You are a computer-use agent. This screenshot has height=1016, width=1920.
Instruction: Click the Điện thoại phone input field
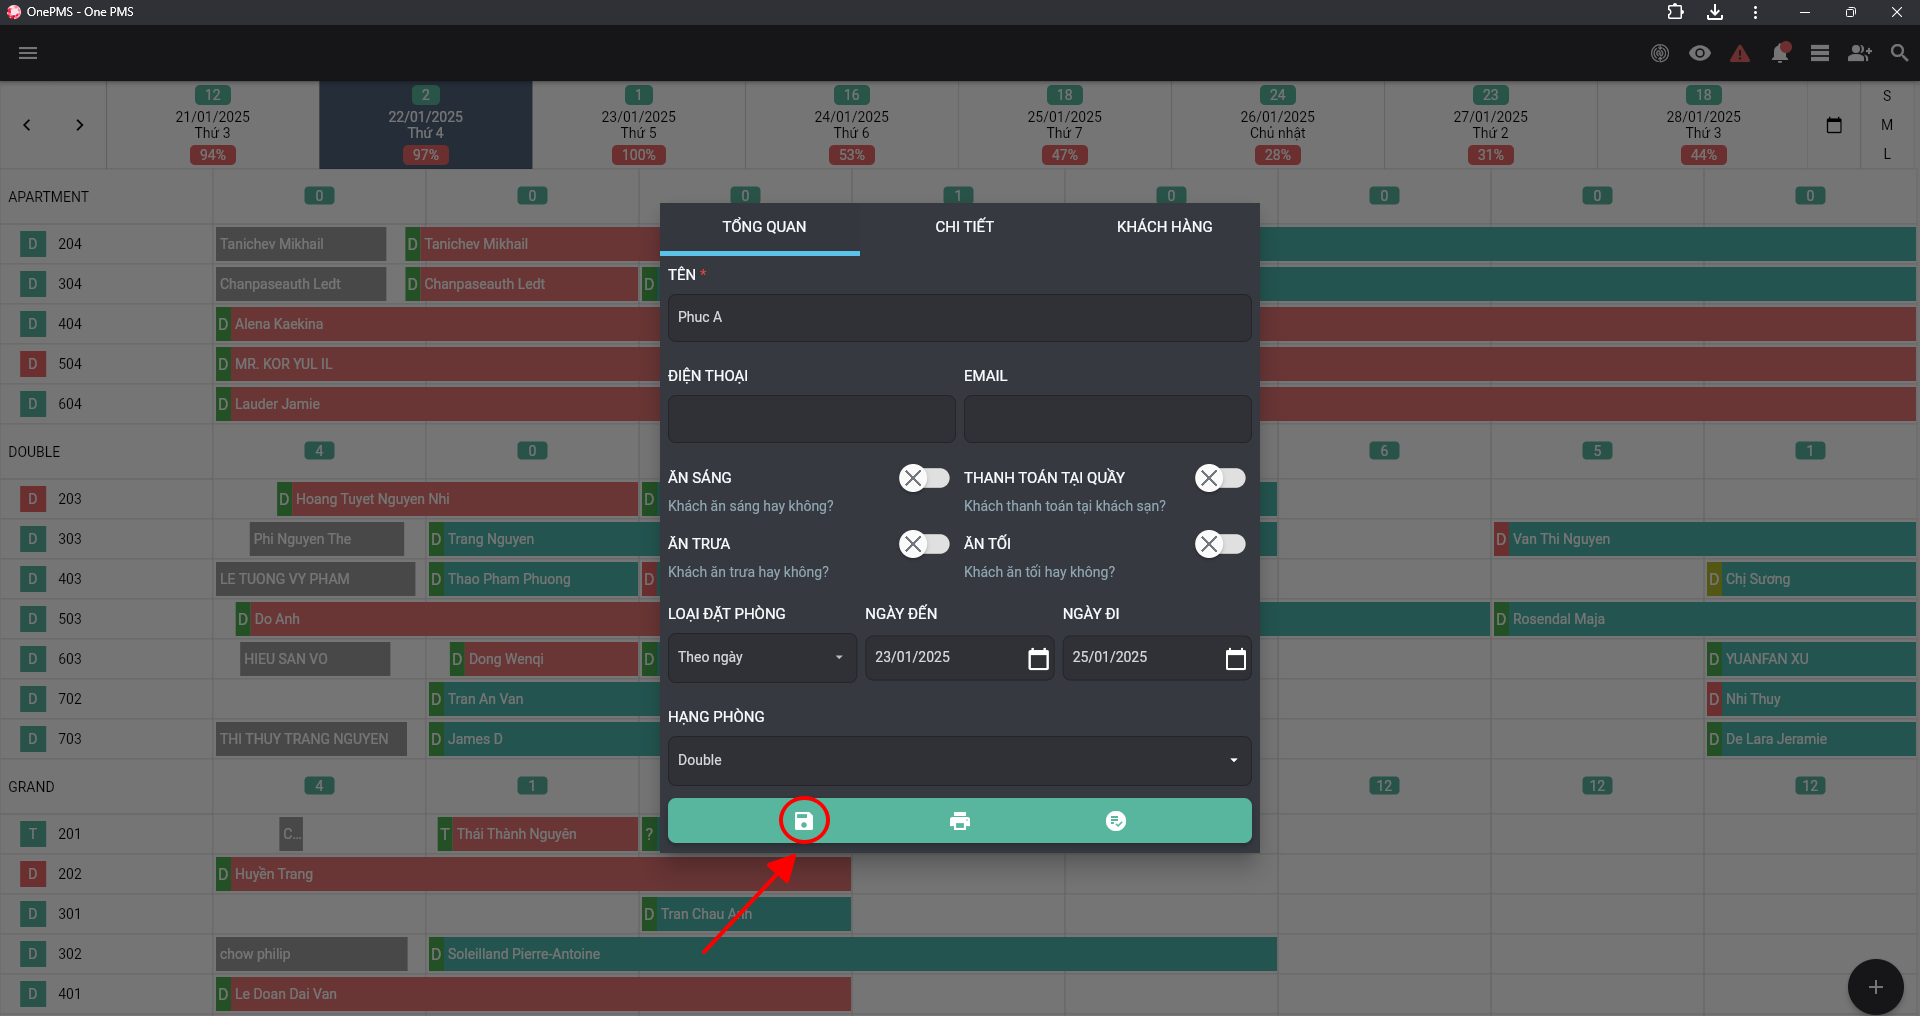tap(812, 419)
